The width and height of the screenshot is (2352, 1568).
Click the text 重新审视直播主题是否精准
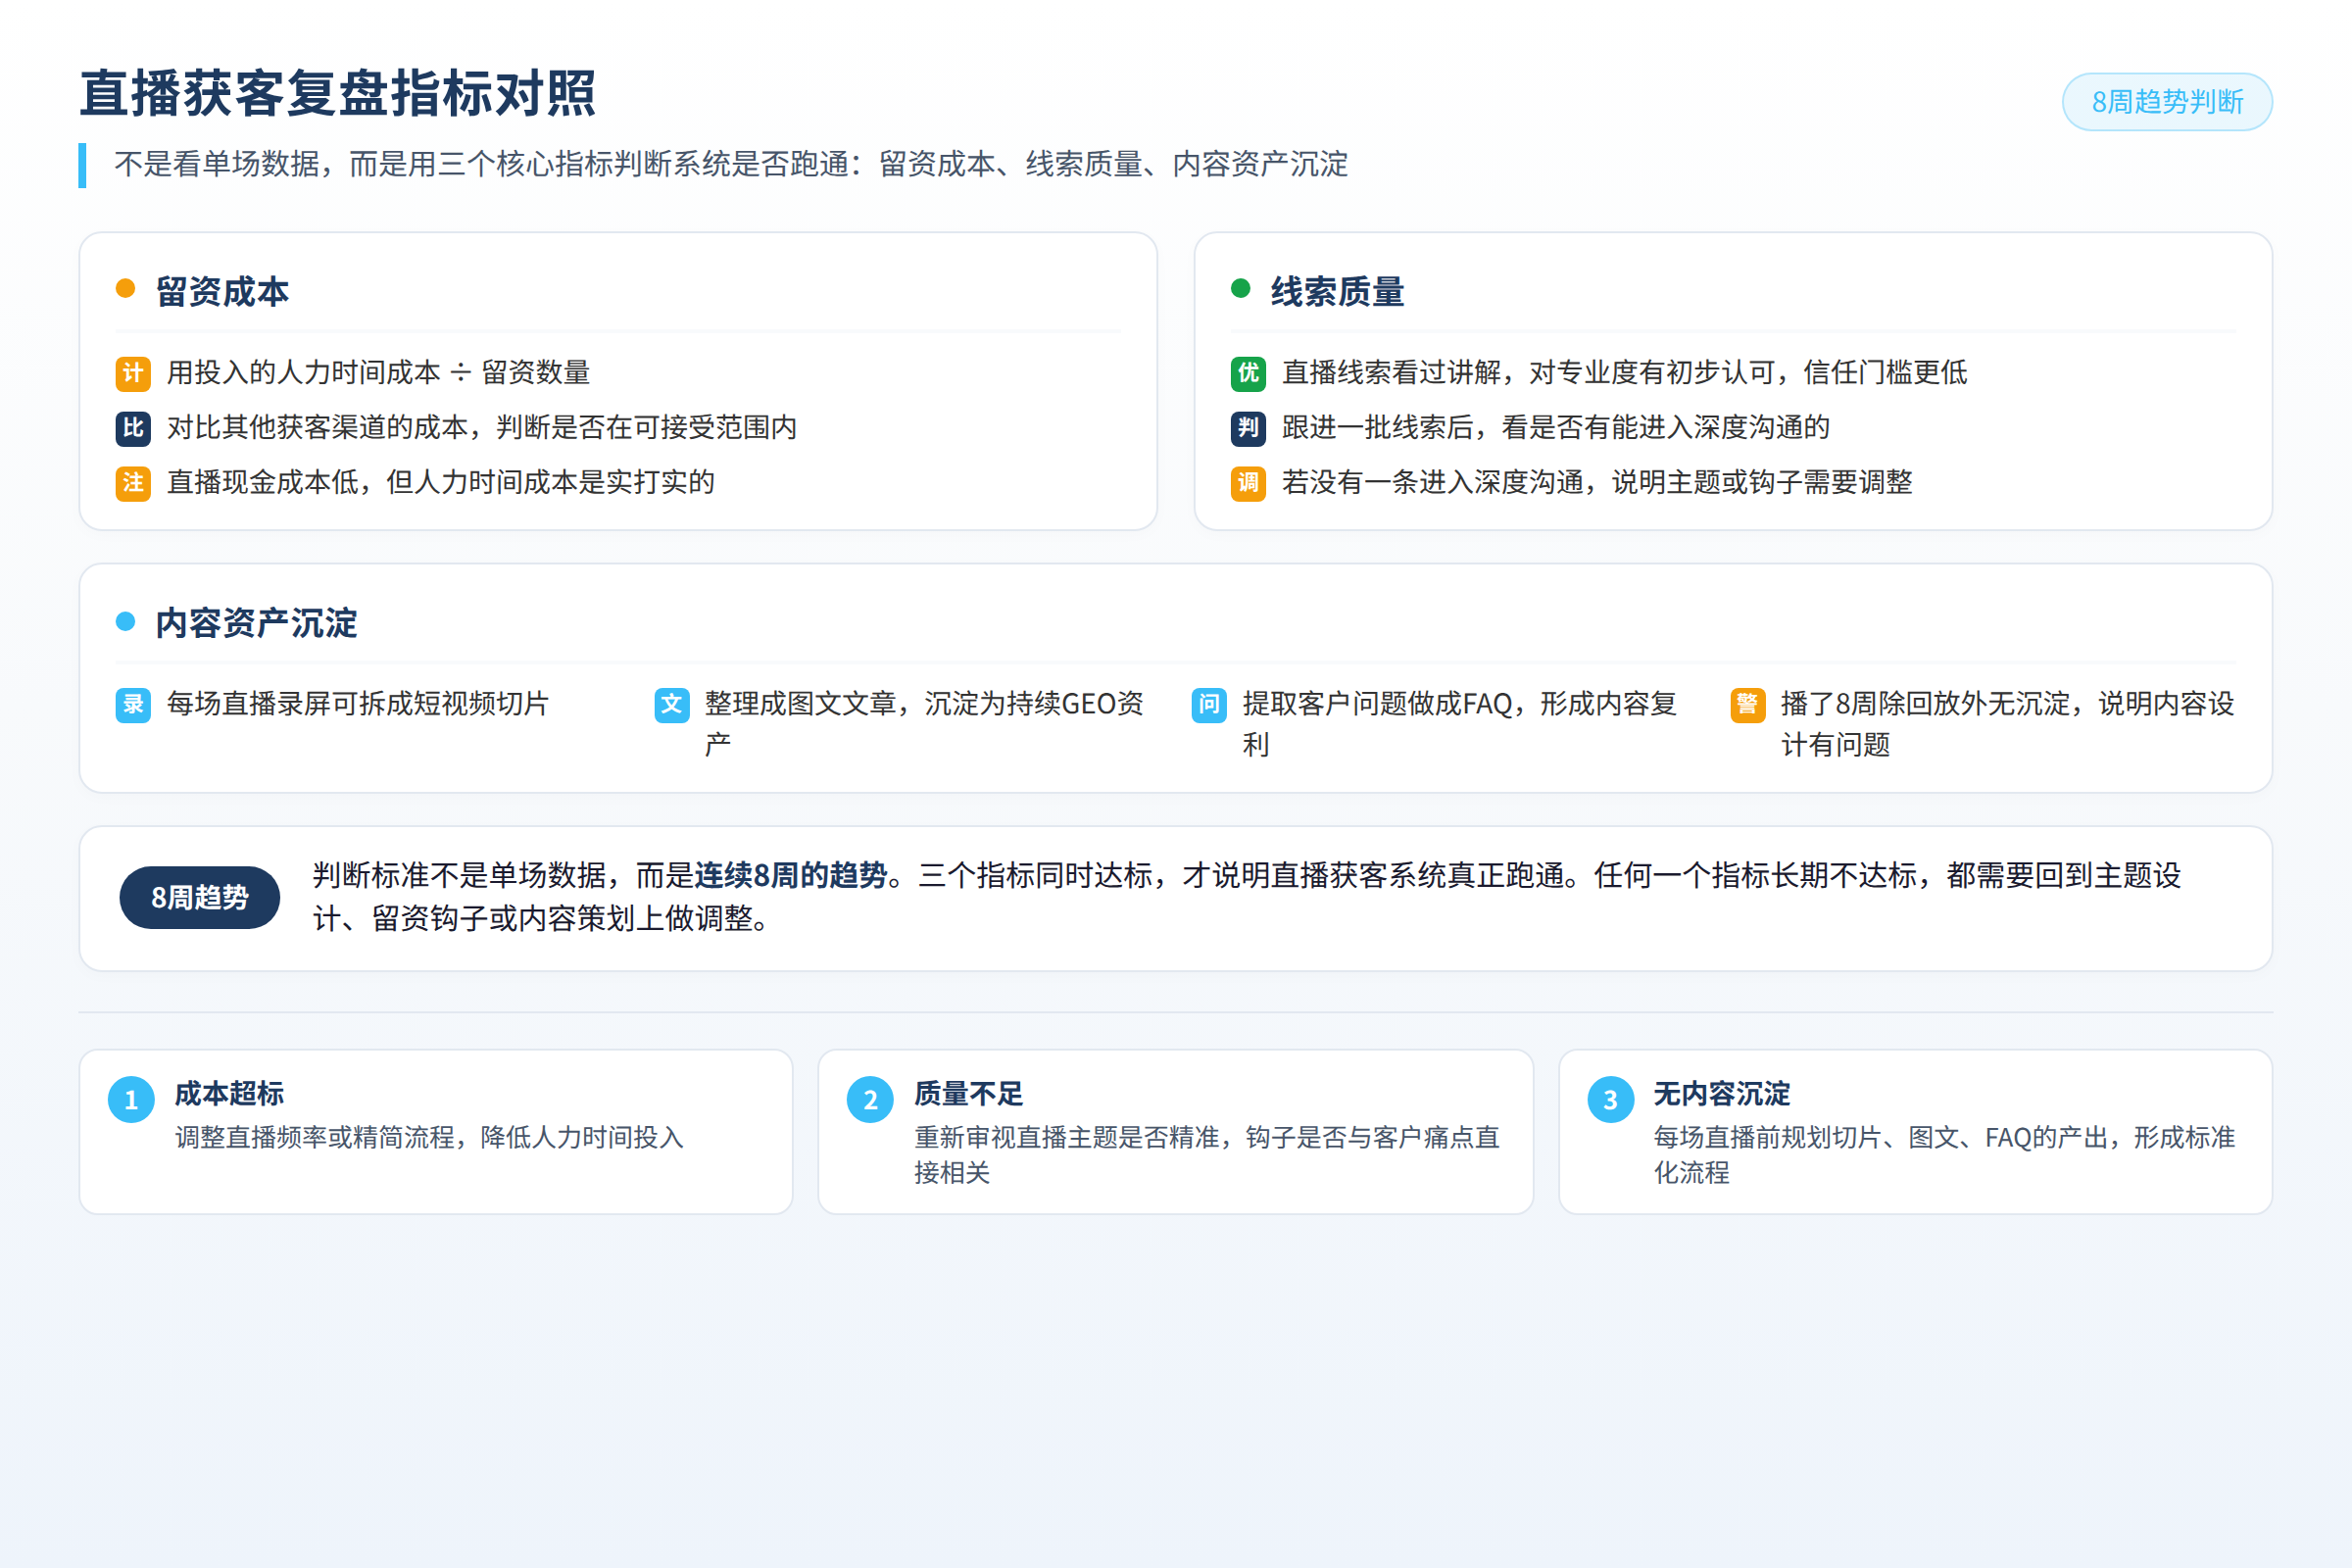tap(1207, 1155)
